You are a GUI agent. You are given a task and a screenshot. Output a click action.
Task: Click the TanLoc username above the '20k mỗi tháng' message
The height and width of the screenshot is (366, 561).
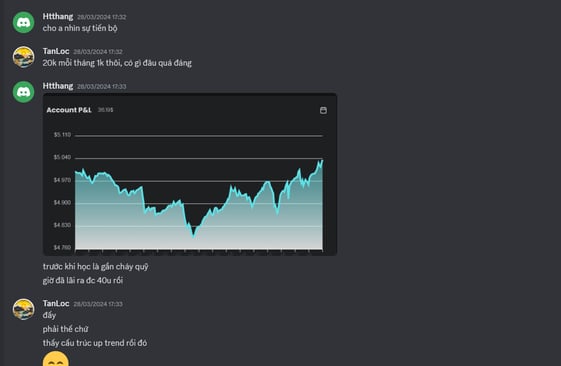[56, 51]
